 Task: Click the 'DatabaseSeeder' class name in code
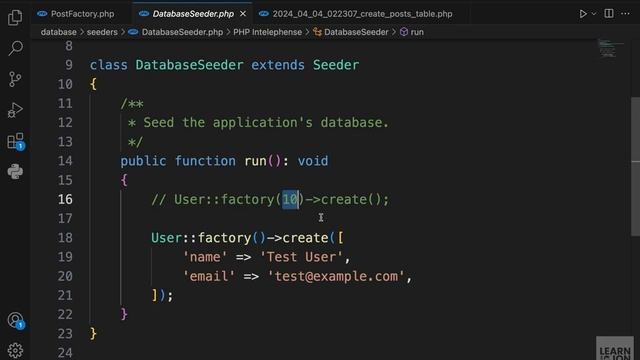189,65
